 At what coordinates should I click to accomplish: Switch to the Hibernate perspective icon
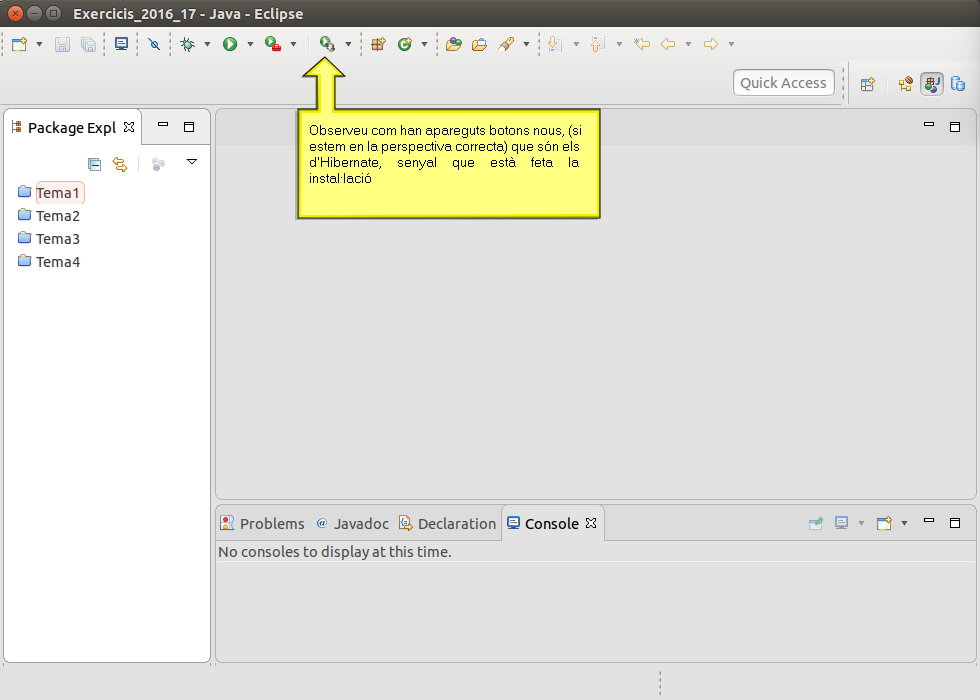[905, 84]
